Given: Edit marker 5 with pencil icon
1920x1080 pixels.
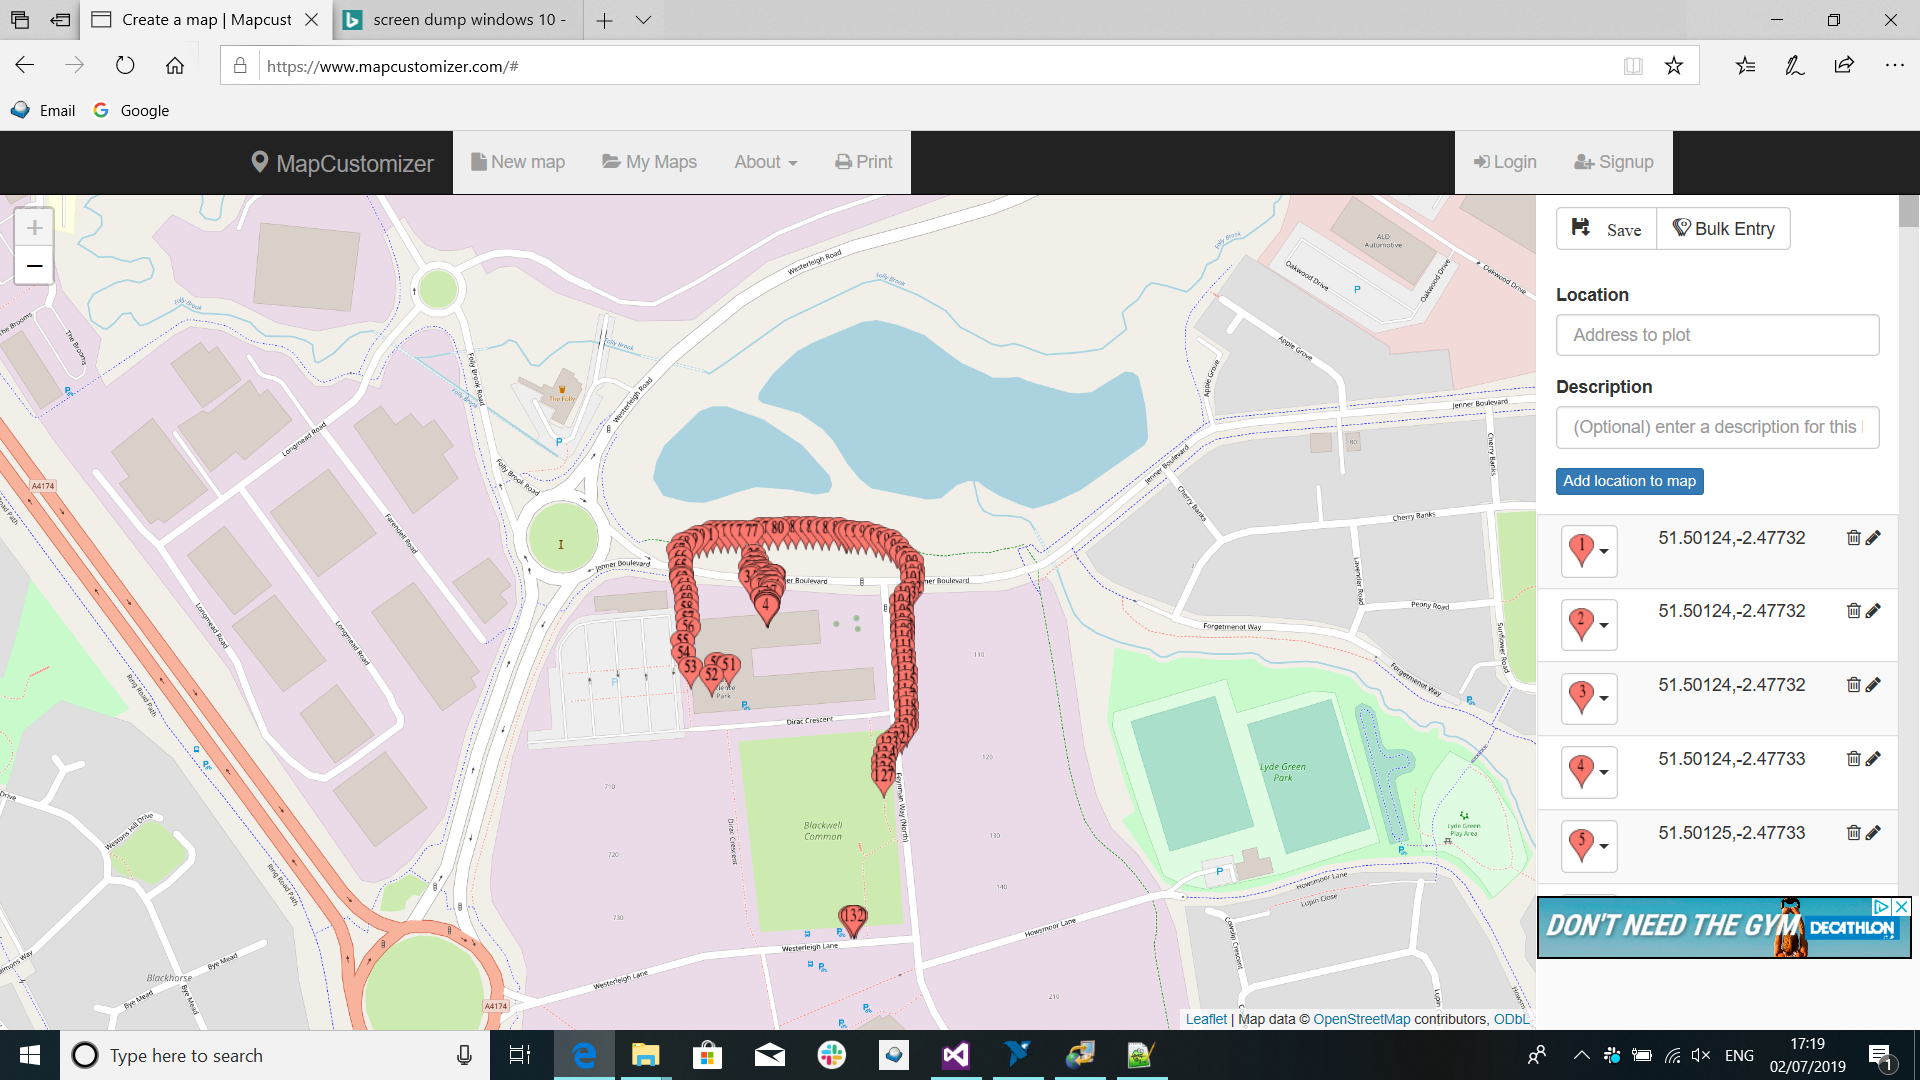Looking at the screenshot, I should tap(1873, 833).
